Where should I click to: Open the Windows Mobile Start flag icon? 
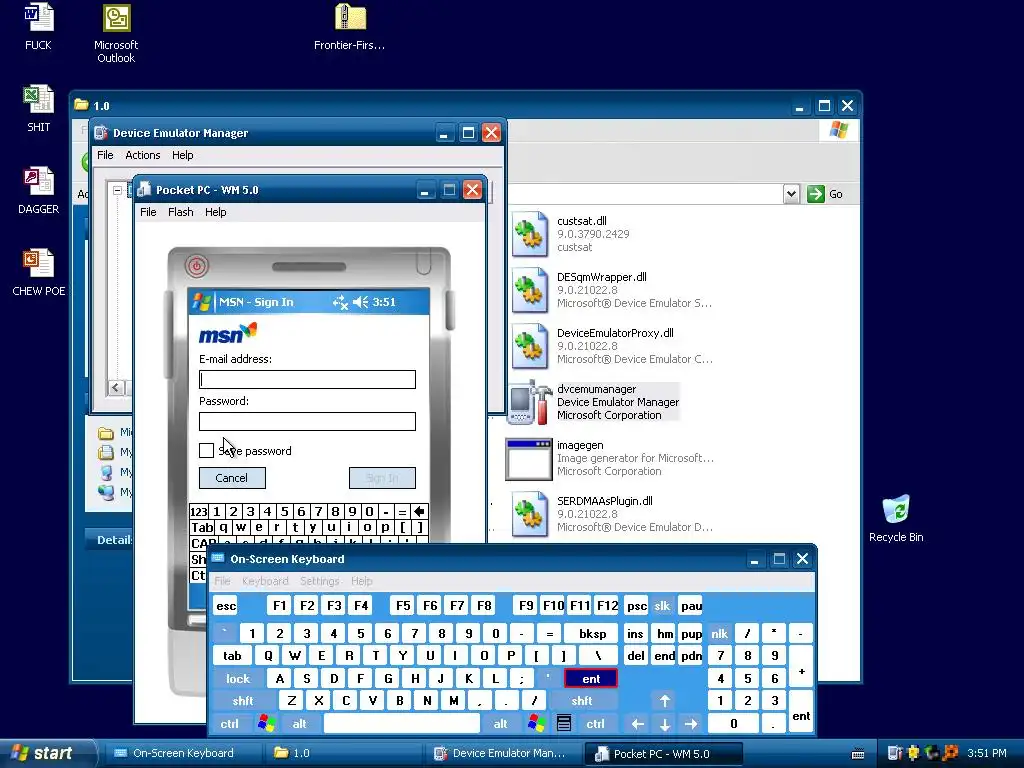(x=202, y=302)
